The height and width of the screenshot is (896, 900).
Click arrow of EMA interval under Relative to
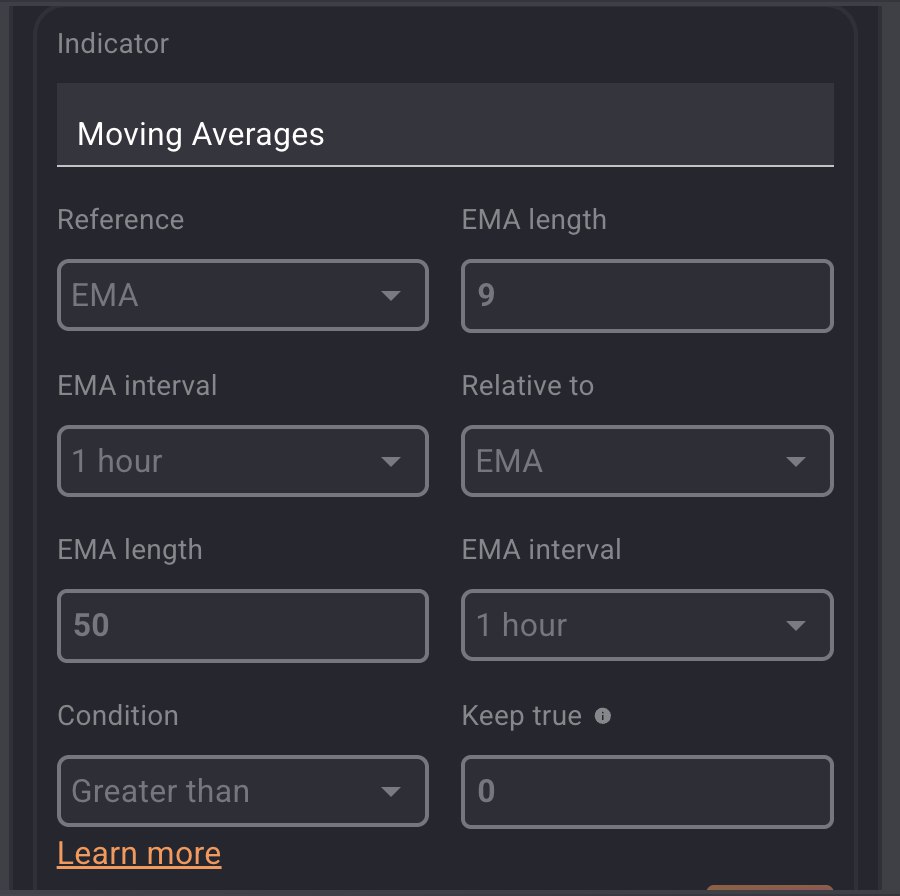coord(796,626)
